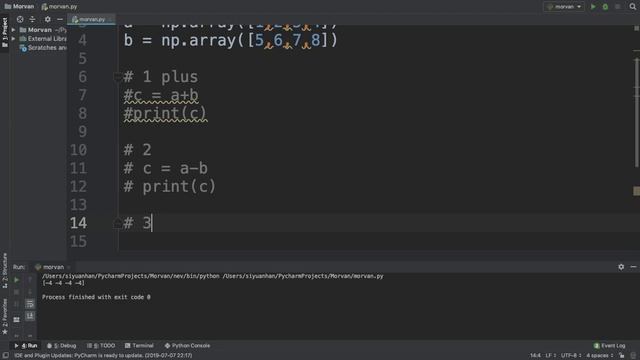This screenshot has width=640, height=360.
Task: Expand External Libraries tree node
Action: 13,39
